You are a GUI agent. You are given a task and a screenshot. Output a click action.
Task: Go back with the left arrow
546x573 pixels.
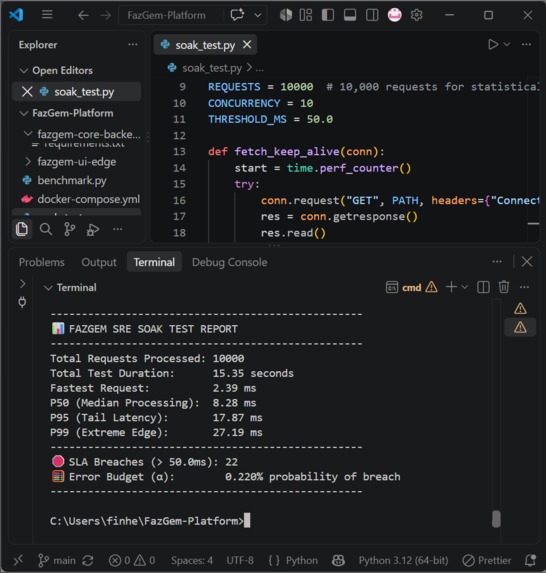pyautogui.click(x=83, y=15)
